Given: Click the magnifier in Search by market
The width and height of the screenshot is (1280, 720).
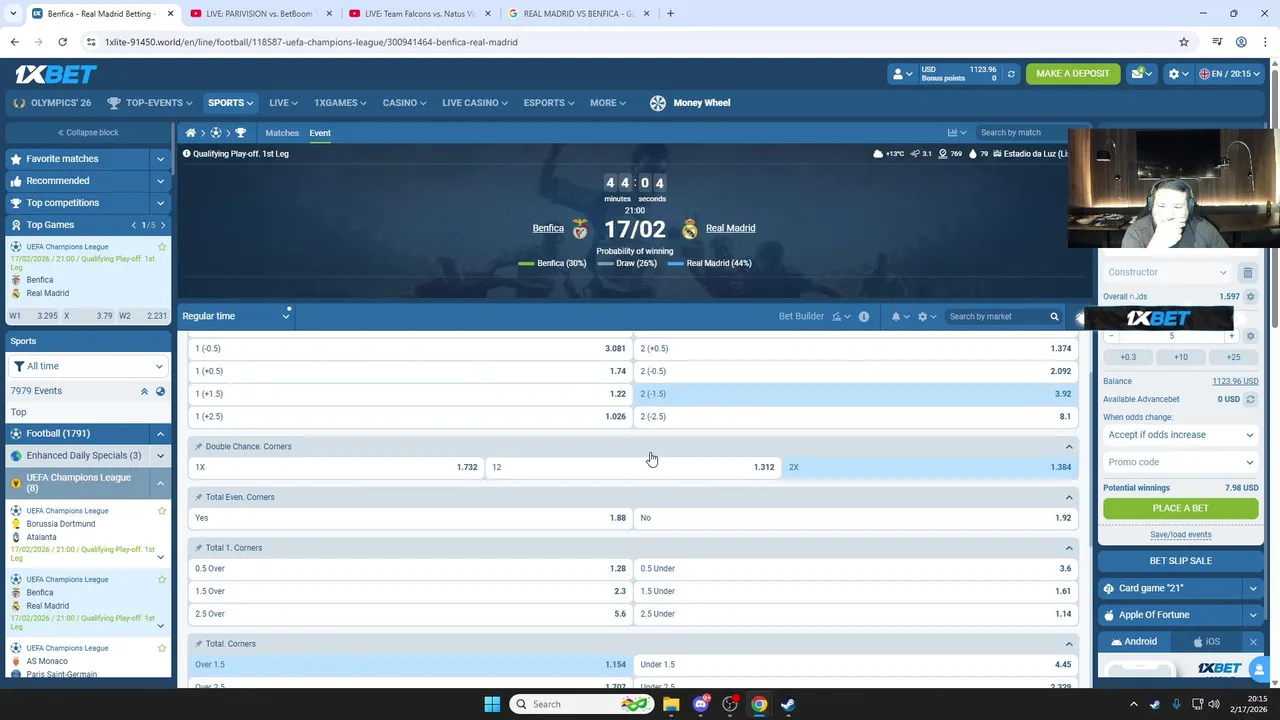Looking at the screenshot, I should point(1054,317).
